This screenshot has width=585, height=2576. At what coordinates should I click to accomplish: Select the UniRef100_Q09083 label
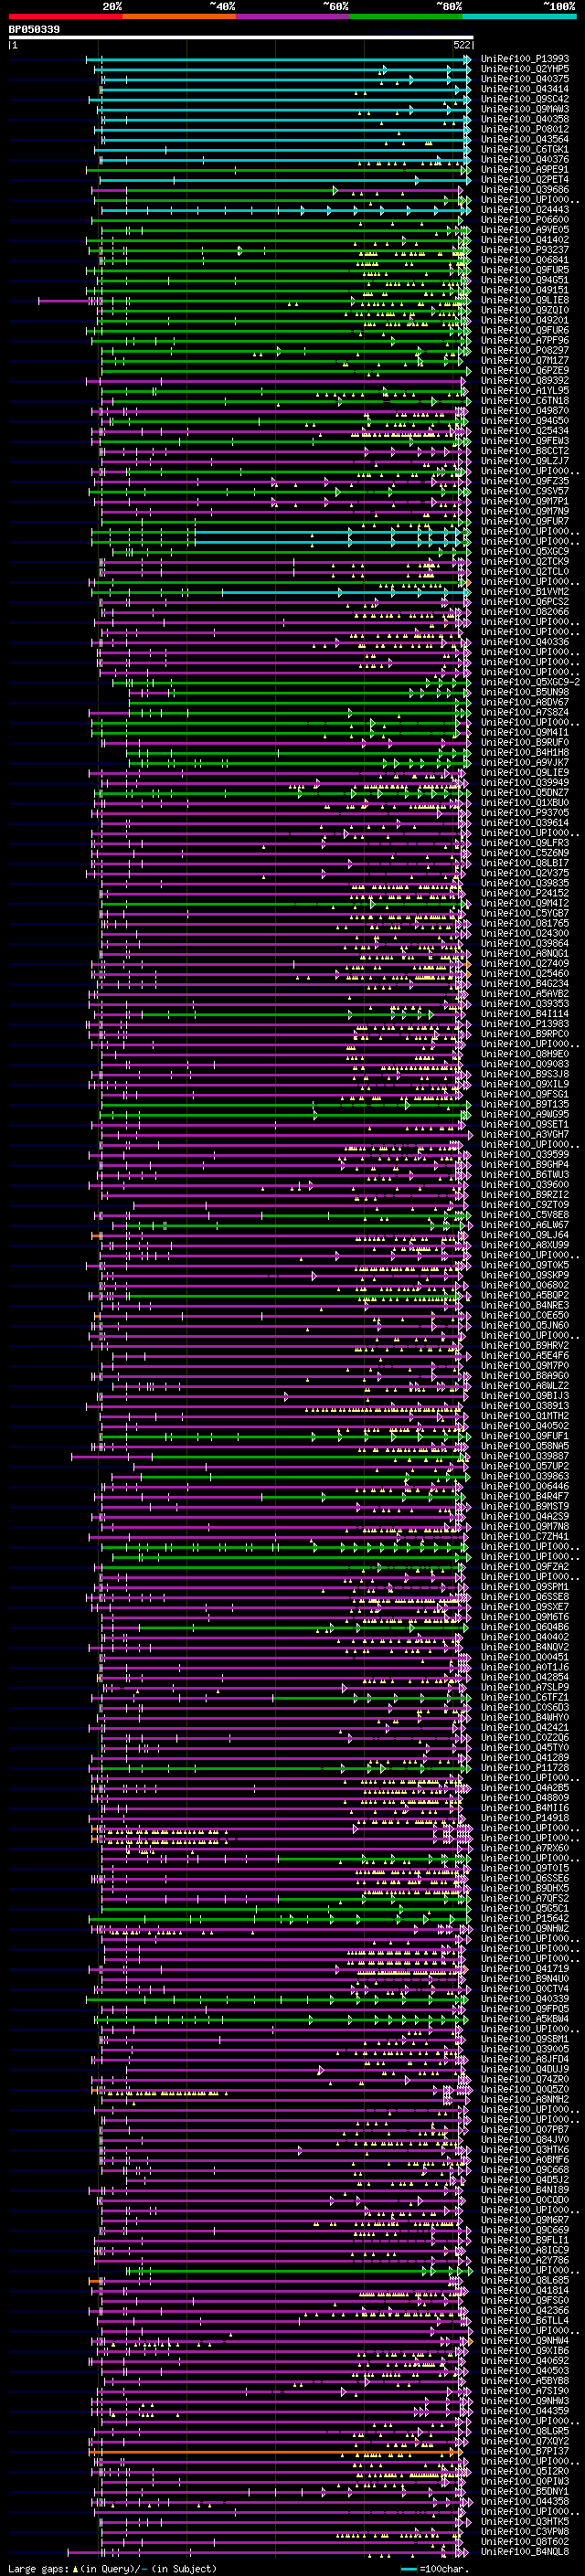525,1064
